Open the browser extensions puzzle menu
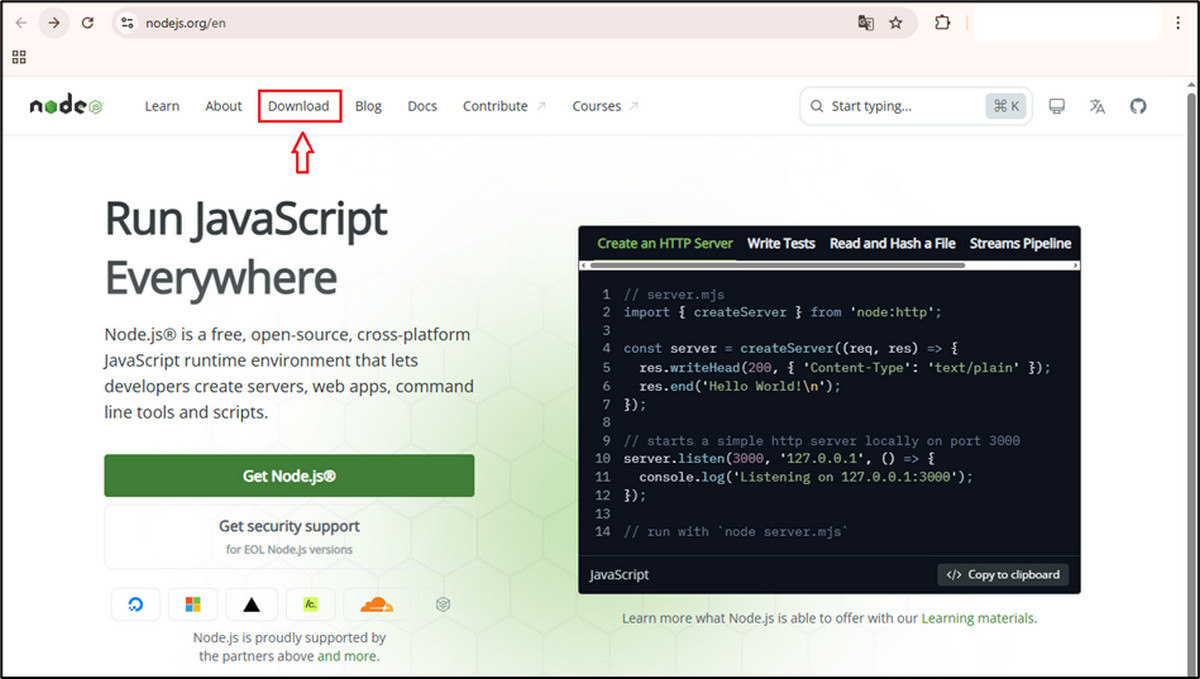The width and height of the screenshot is (1200, 679). tap(942, 22)
